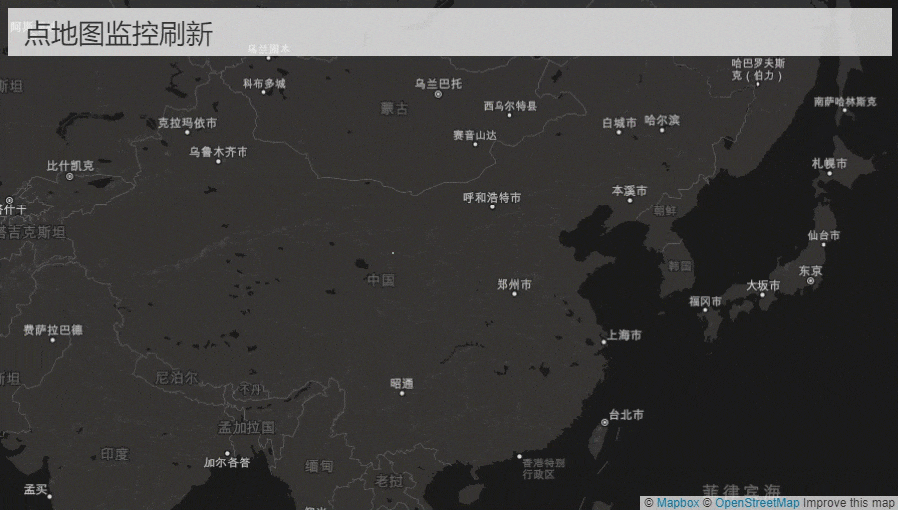The image size is (898, 510).
Task: Click the 白城市 city label
Action: click(619, 122)
